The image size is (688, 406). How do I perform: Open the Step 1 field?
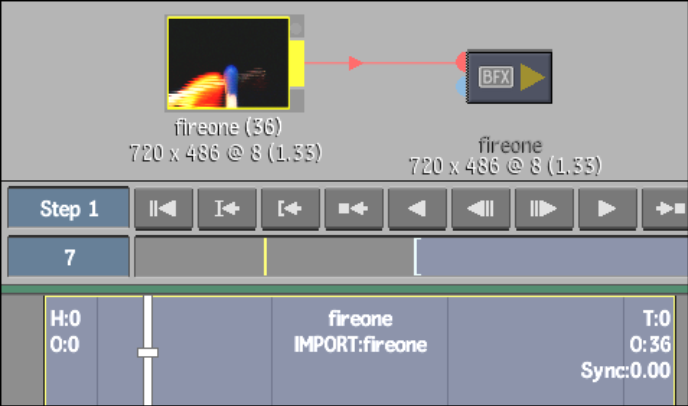tap(68, 208)
